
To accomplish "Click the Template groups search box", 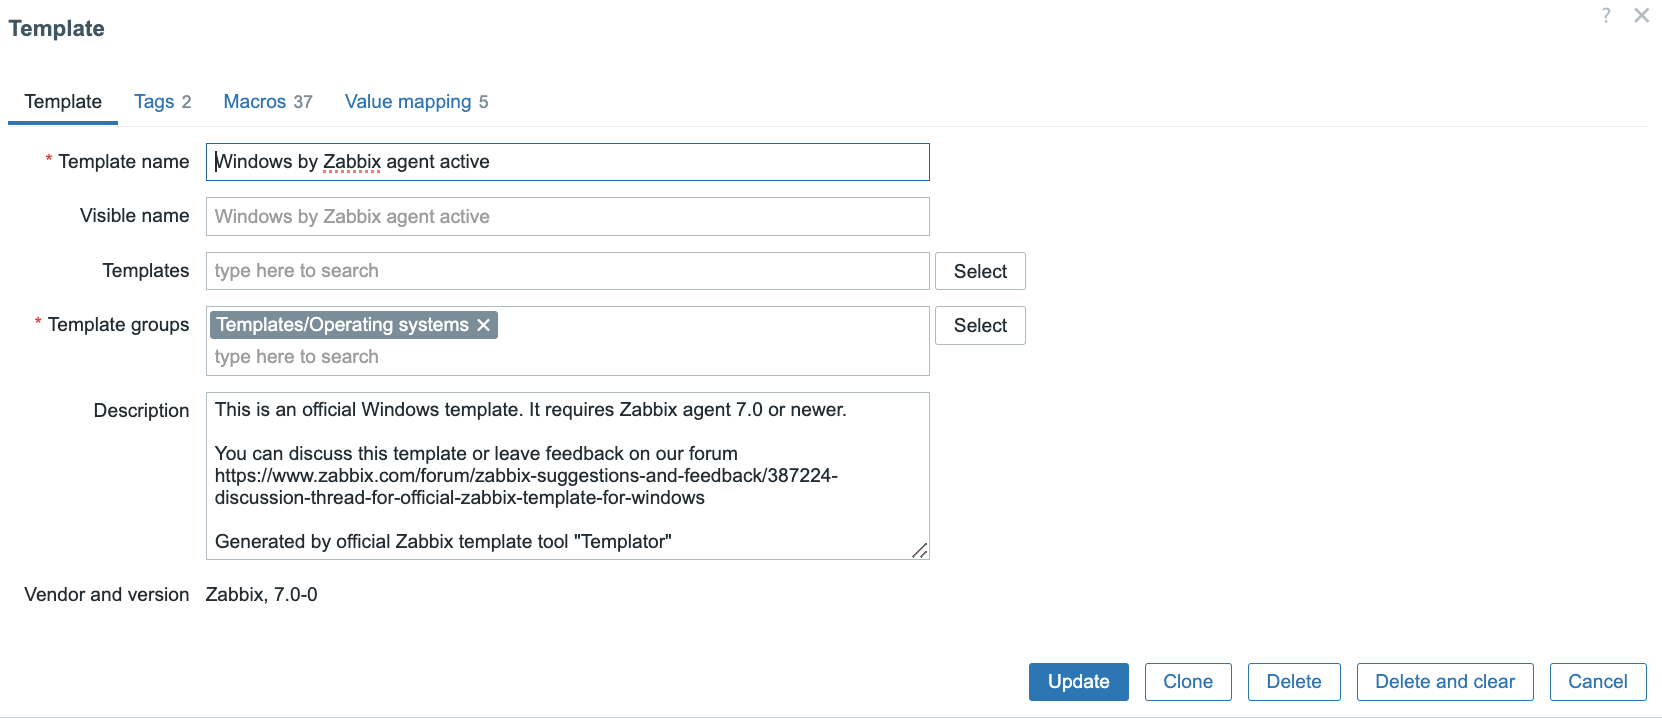I will point(567,357).
